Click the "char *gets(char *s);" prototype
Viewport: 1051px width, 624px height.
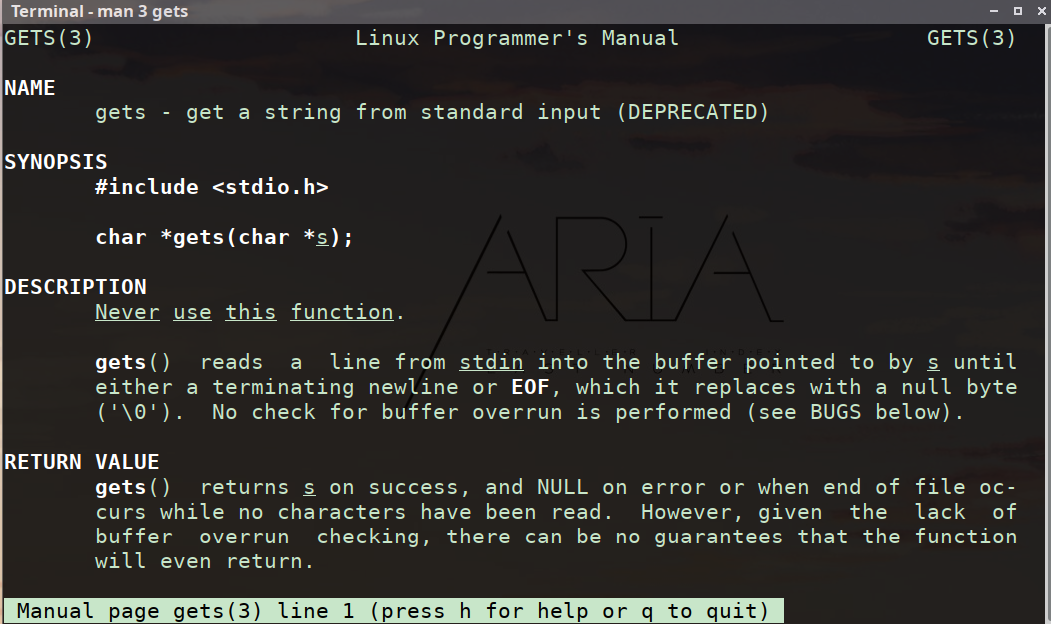click(x=225, y=237)
